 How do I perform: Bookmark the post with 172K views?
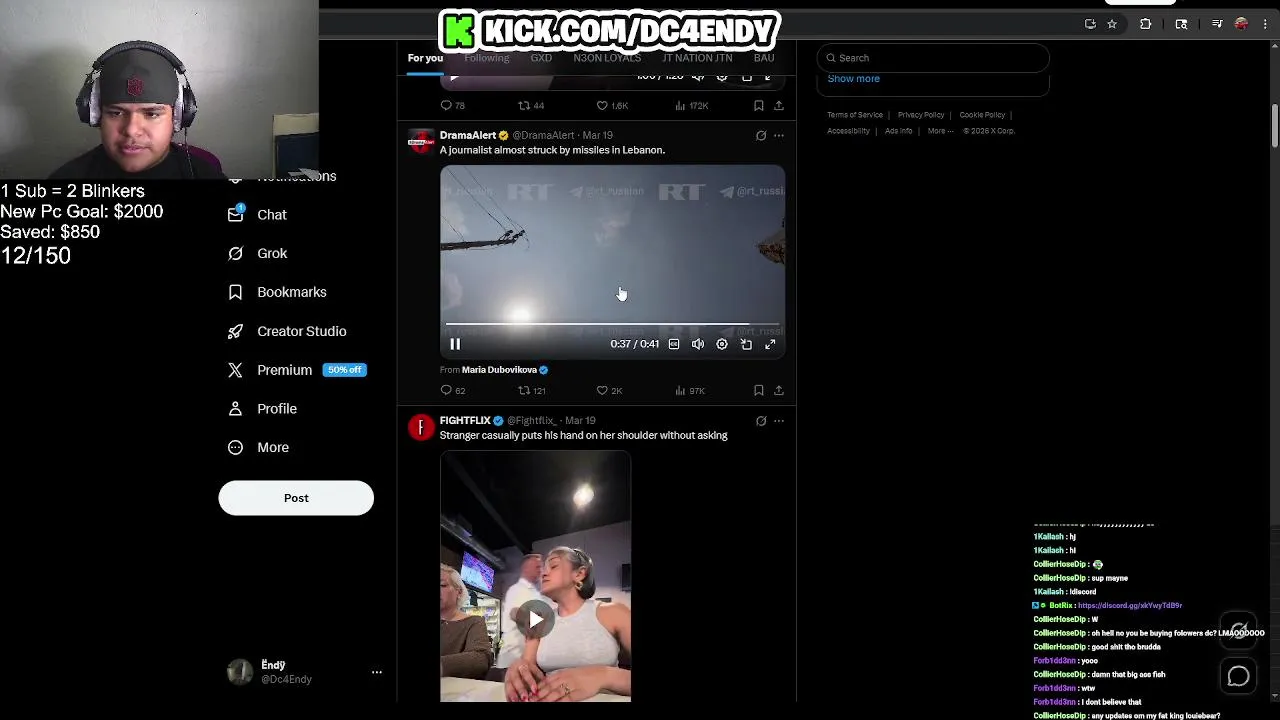pyautogui.click(x=759, y=105)
